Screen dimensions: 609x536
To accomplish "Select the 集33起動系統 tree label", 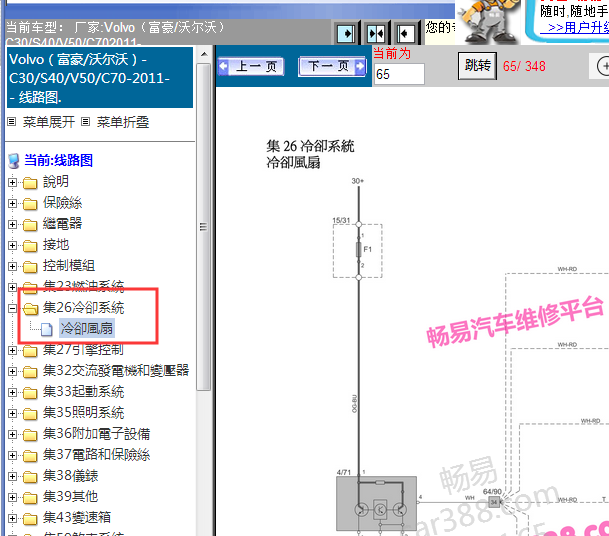I will 84,392.
